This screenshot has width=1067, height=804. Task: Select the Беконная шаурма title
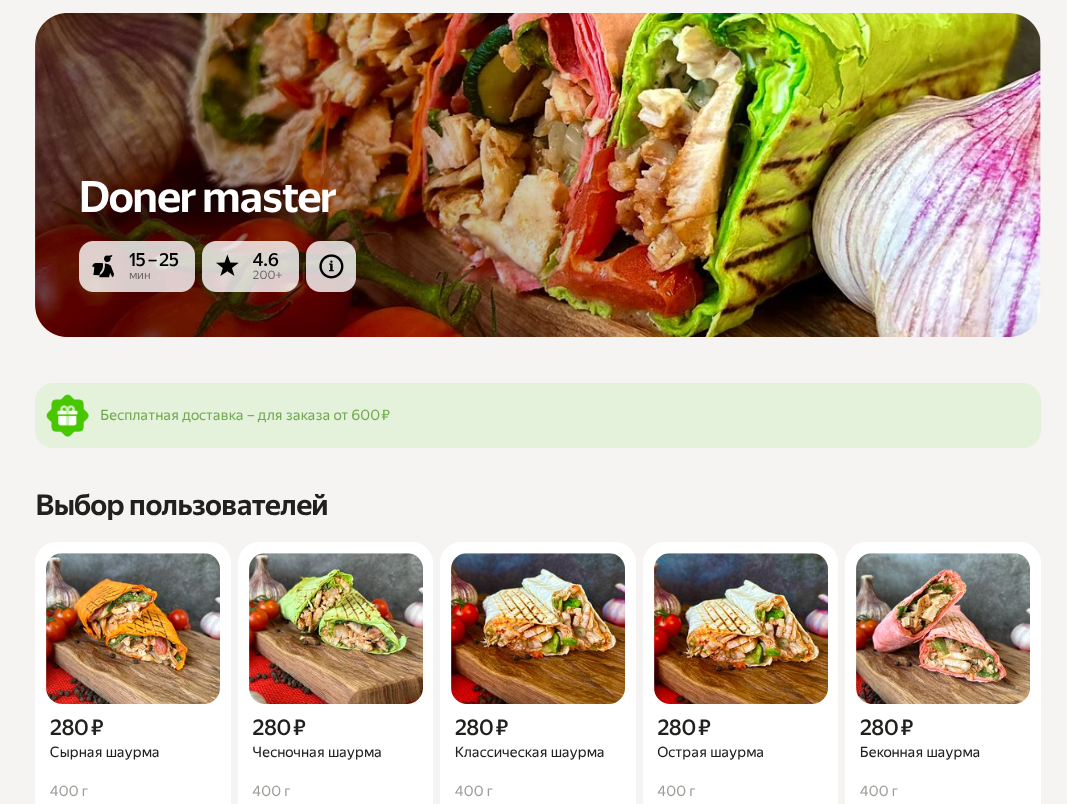click(919, 752)
